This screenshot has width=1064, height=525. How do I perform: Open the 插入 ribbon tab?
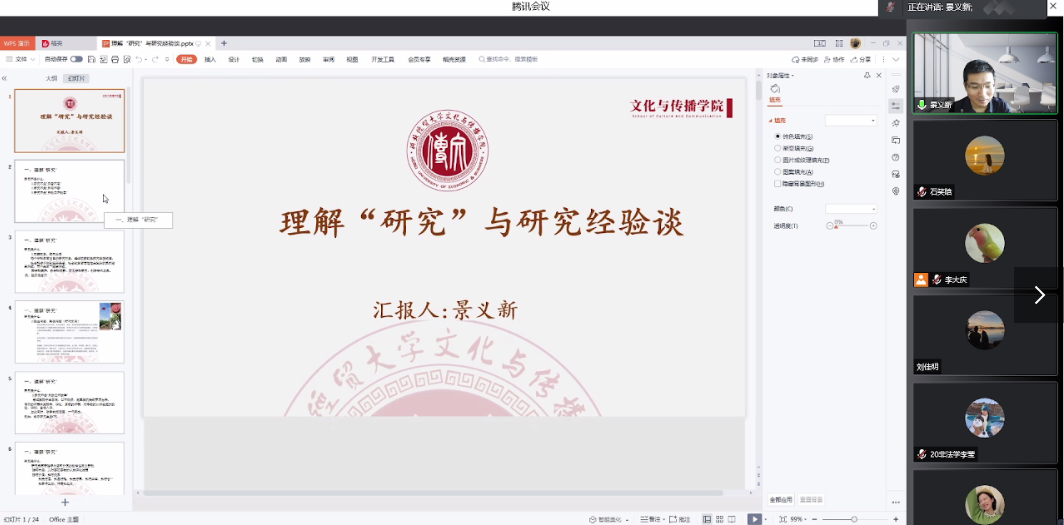coord(210,59)
